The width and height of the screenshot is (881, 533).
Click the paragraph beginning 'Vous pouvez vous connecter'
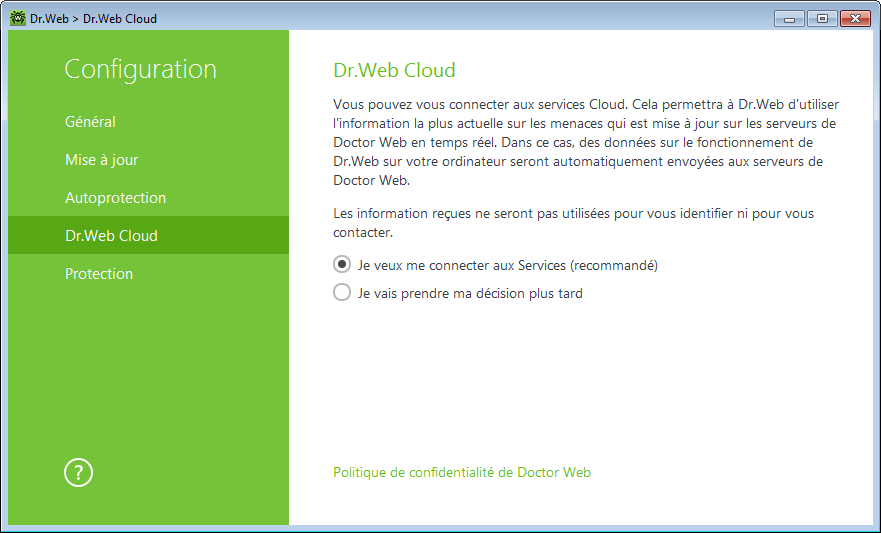(586, 142)
